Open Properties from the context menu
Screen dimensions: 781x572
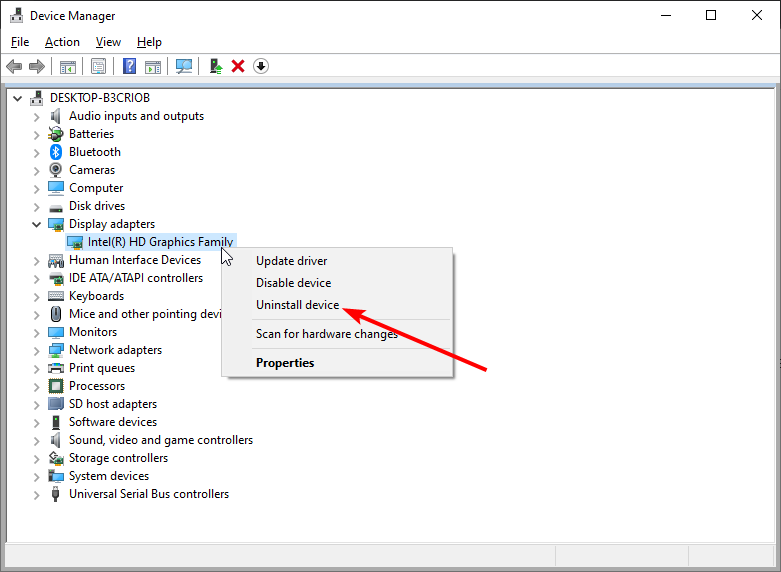tap(337, 363)
